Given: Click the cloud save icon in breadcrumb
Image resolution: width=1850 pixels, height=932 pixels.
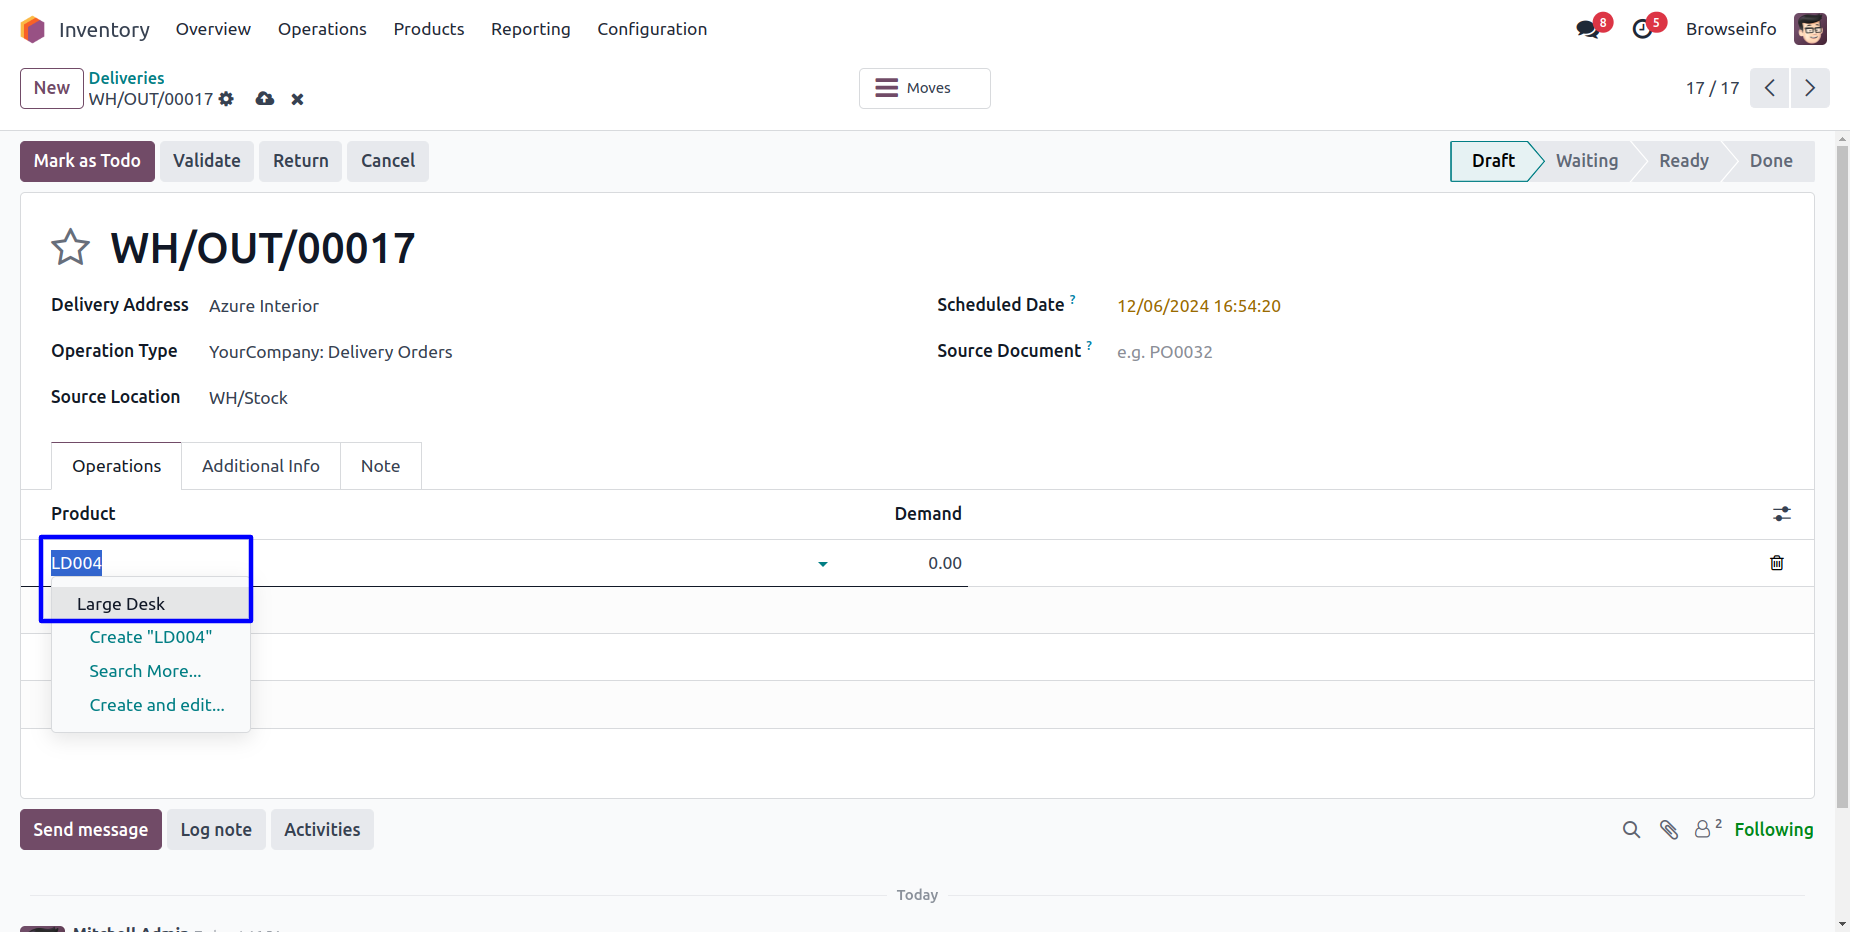Looking at the screenshot, I should [265, 99].
